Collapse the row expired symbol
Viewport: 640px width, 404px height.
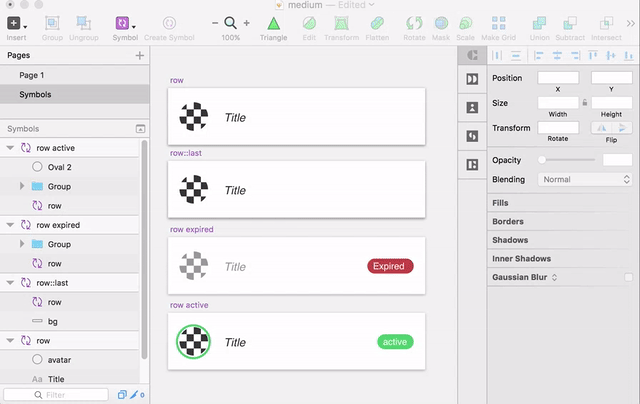(10, 225)
